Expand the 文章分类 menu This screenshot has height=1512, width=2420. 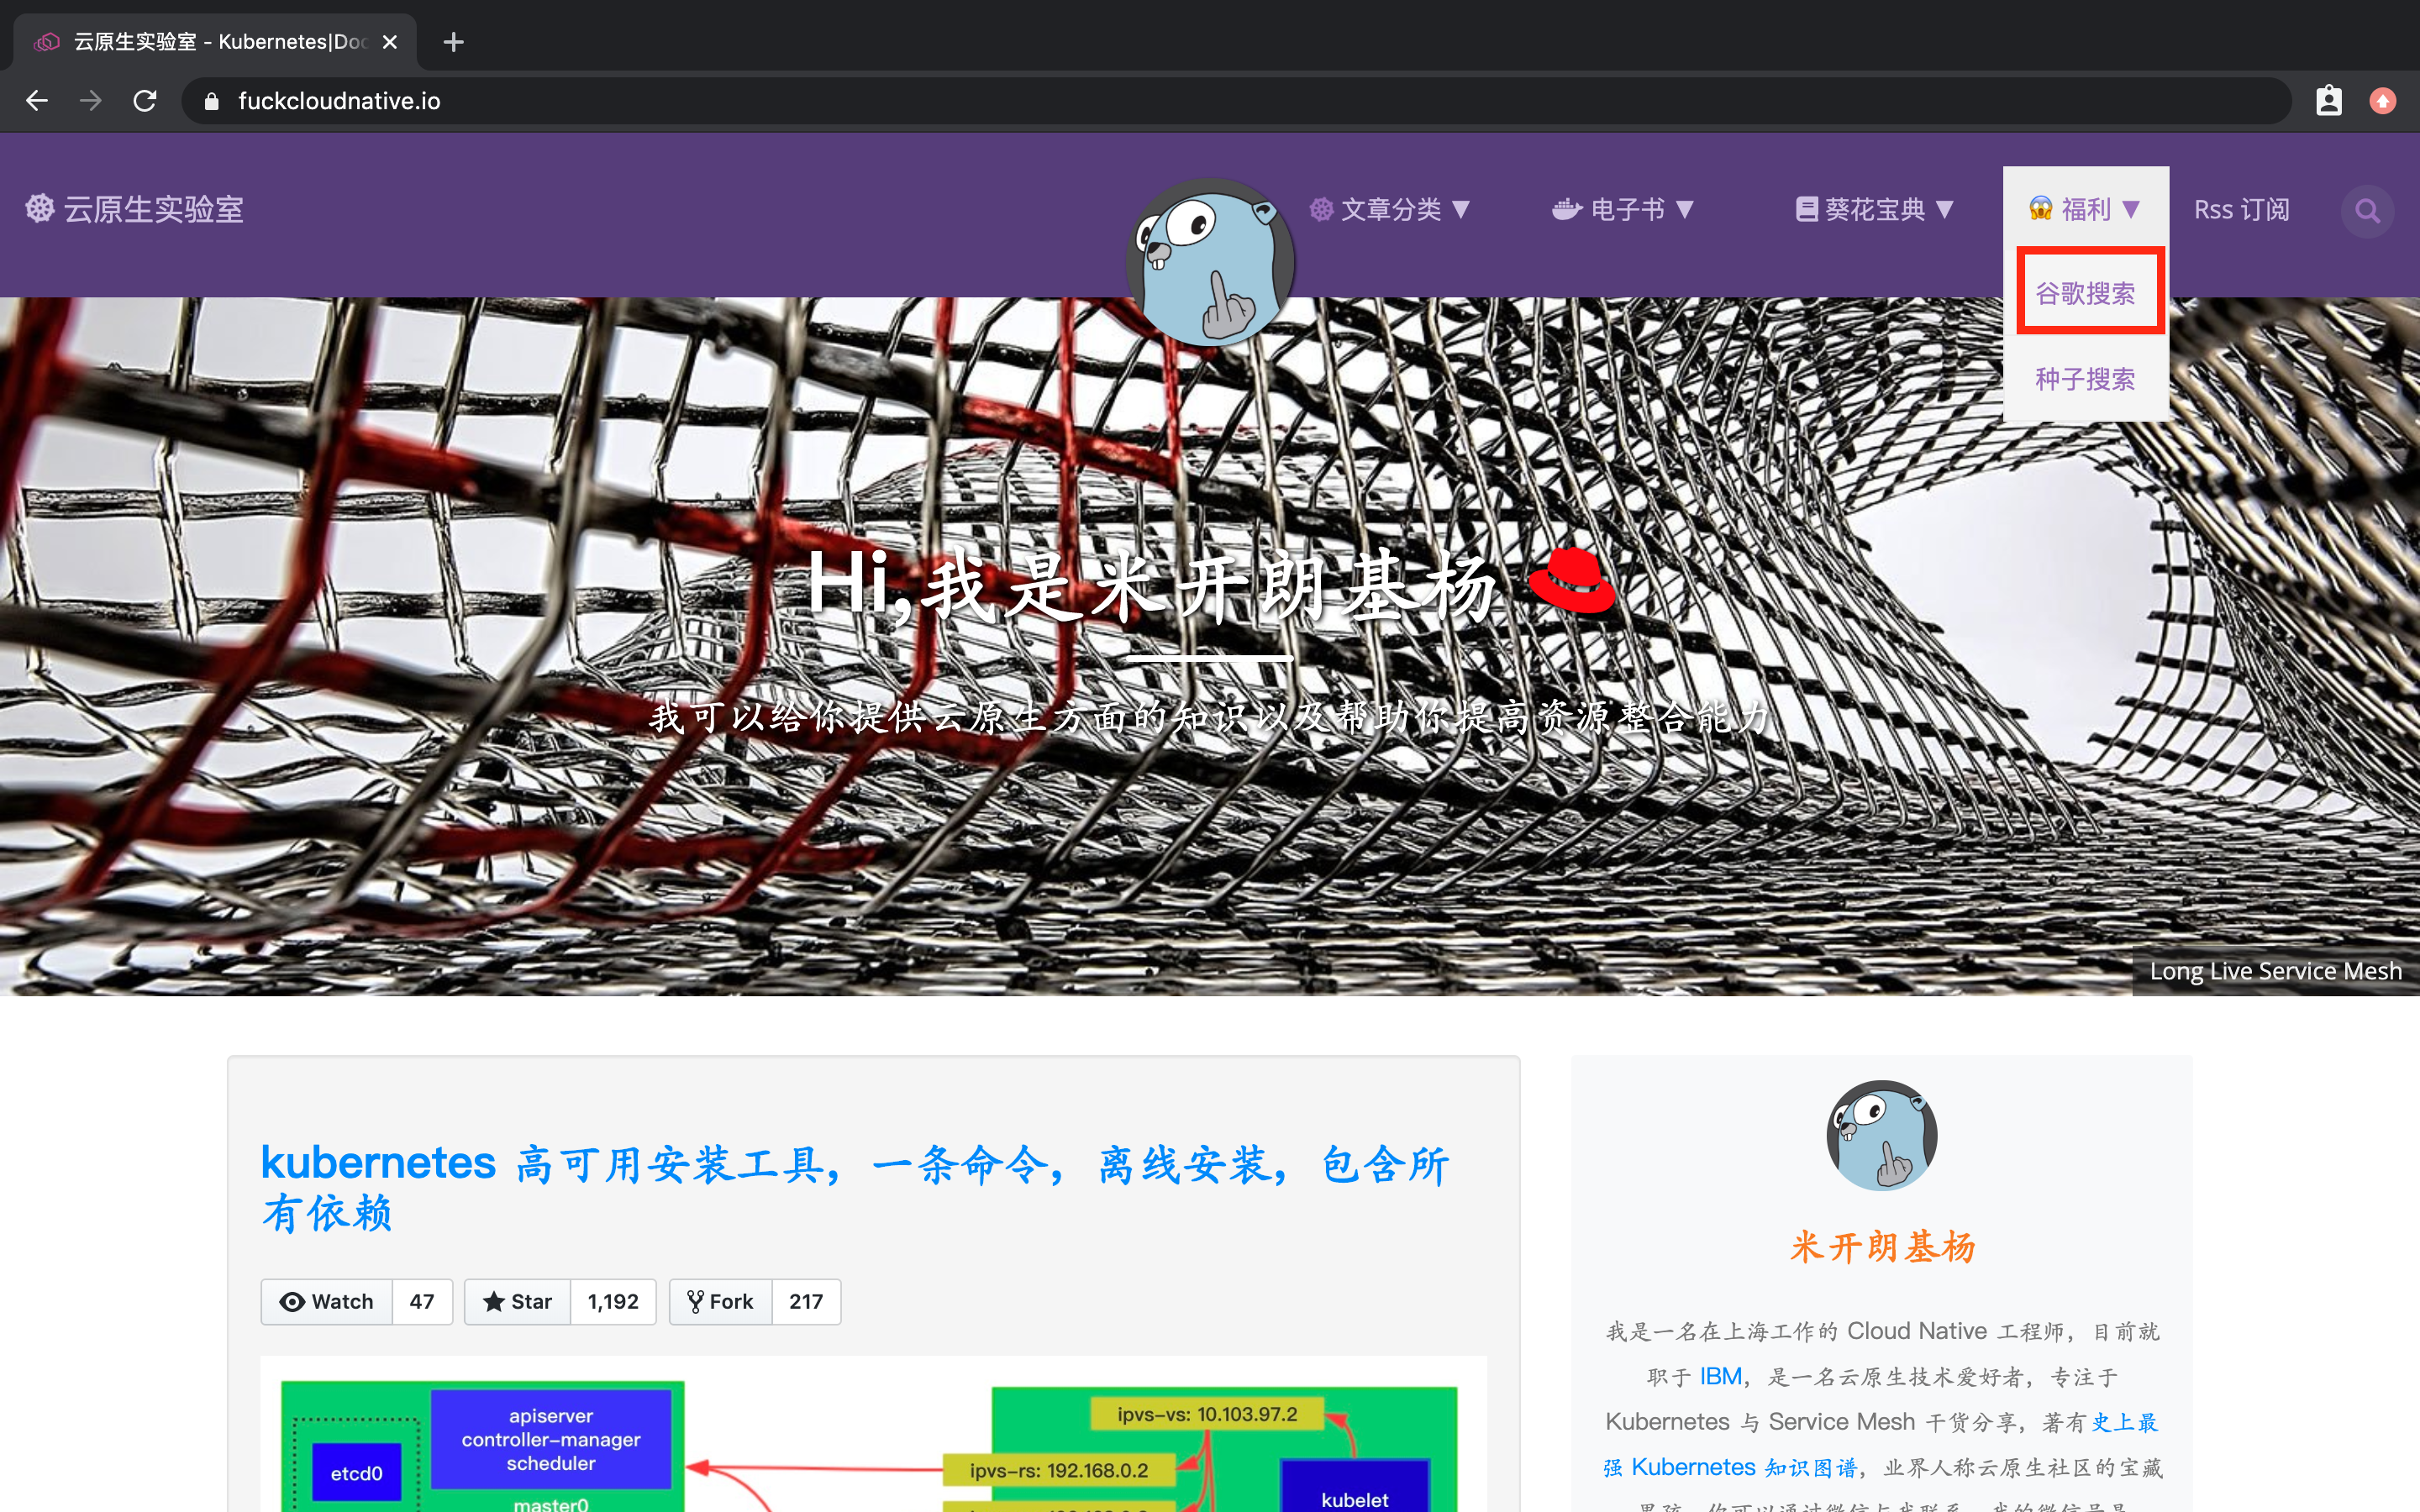pyautogui.click(x=1390, y=209)
